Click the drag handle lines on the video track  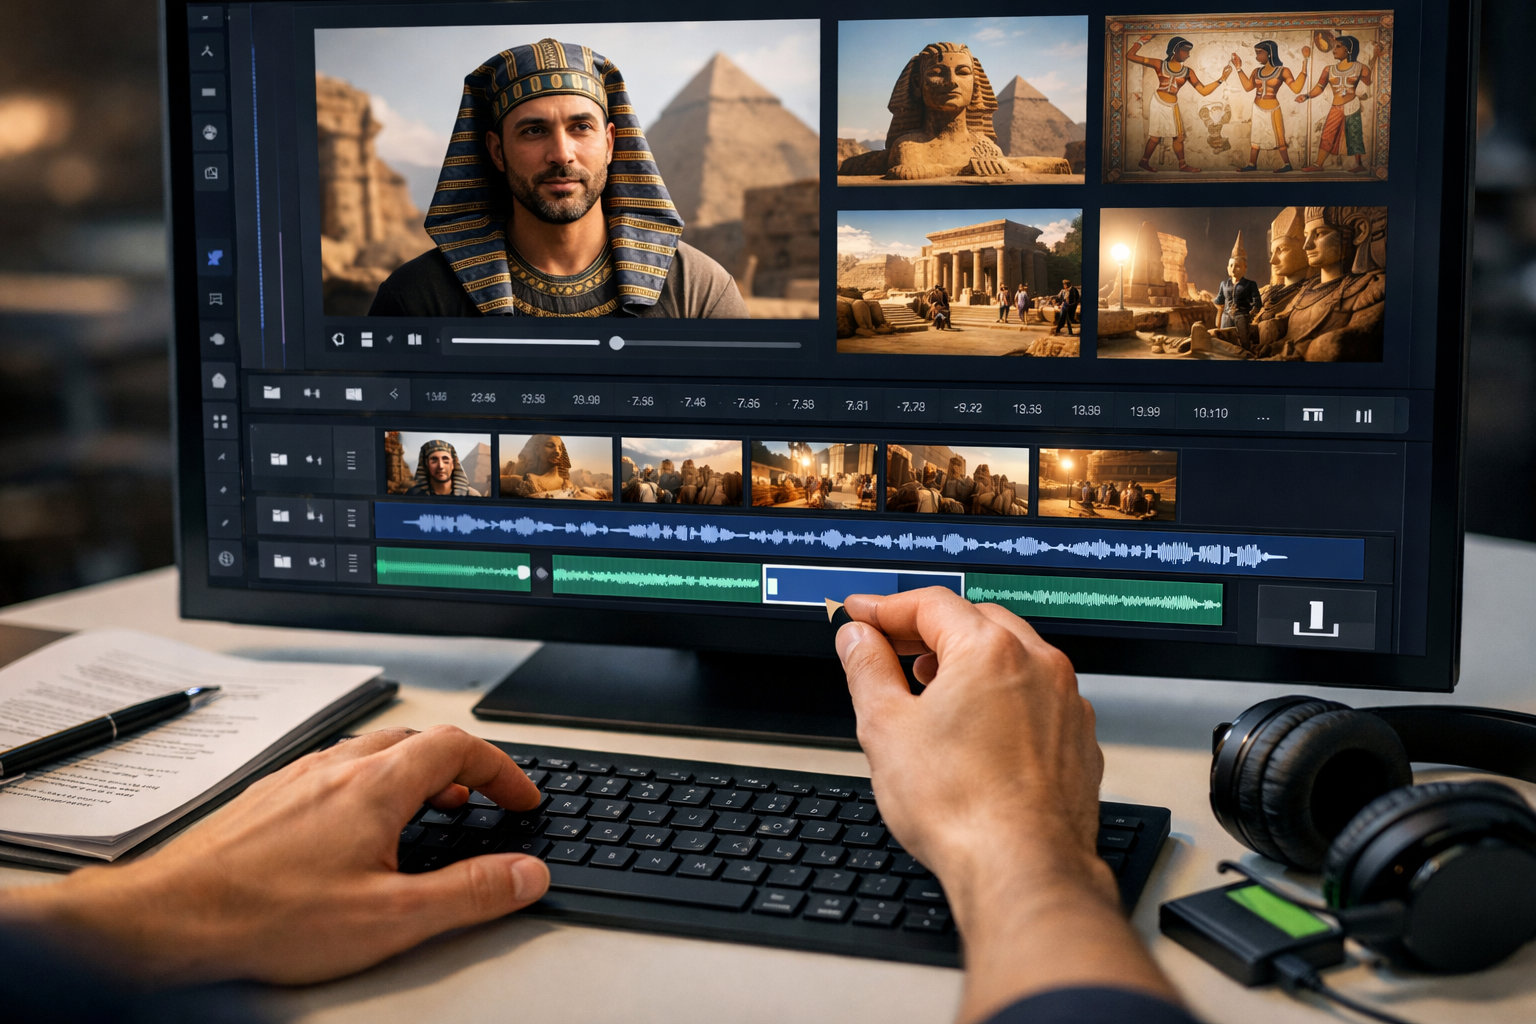pos(351,460)
